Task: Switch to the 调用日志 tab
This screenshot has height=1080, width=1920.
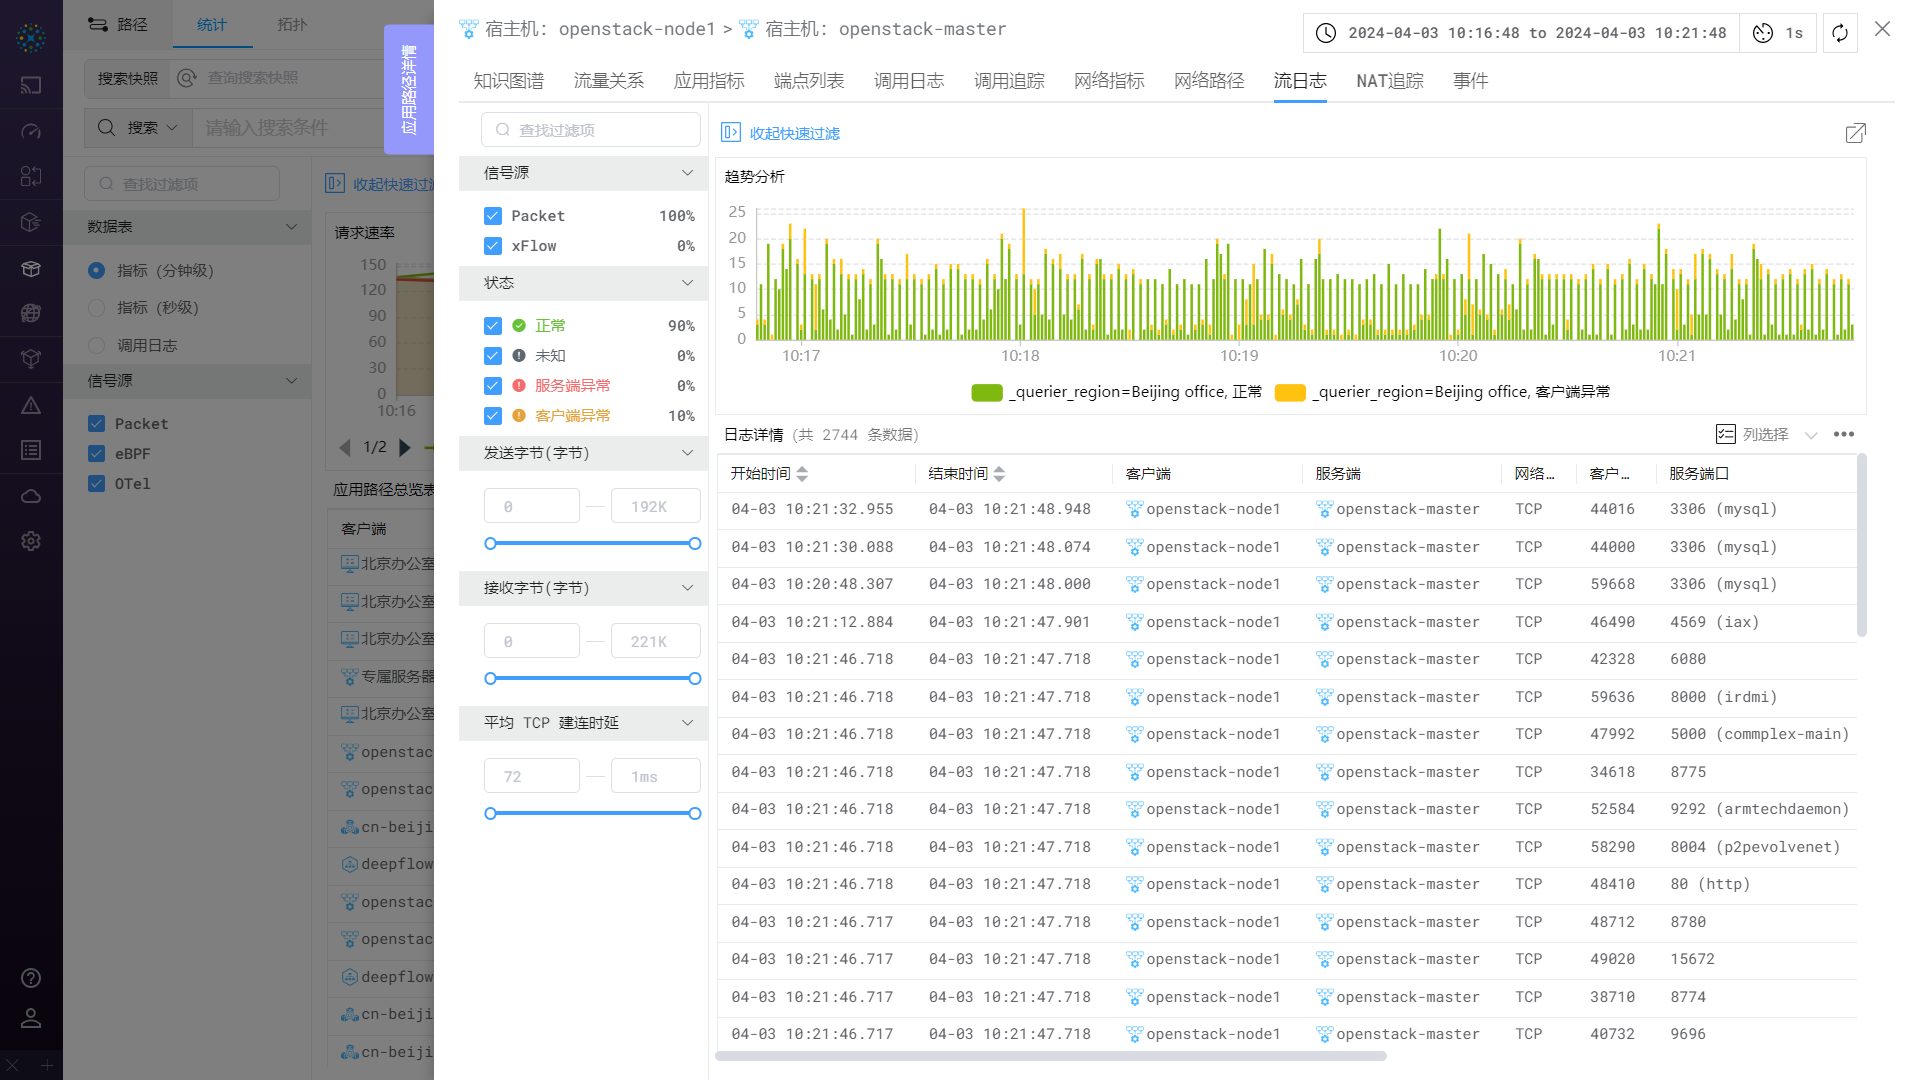Action: [x=908, y=81]
